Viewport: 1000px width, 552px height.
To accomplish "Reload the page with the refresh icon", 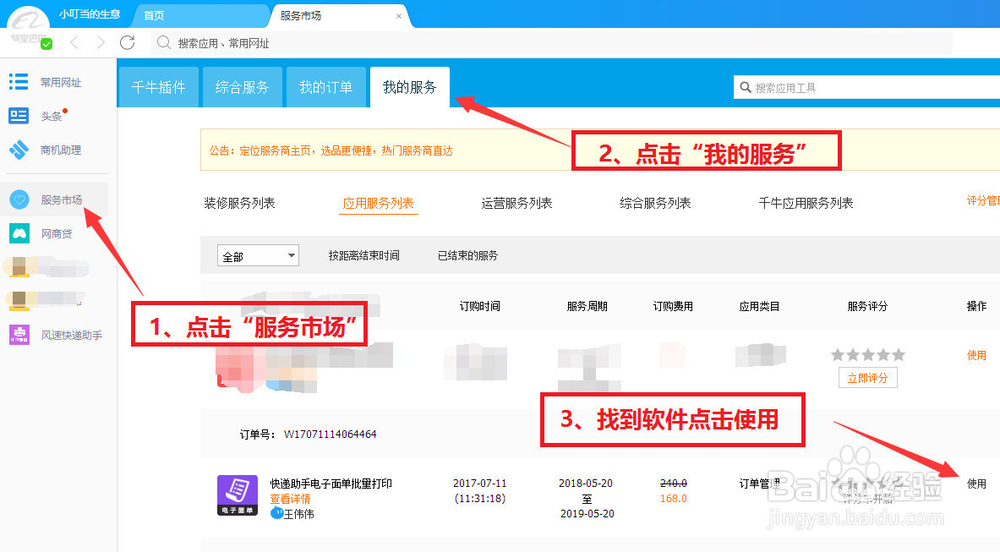I will point(128,43).
